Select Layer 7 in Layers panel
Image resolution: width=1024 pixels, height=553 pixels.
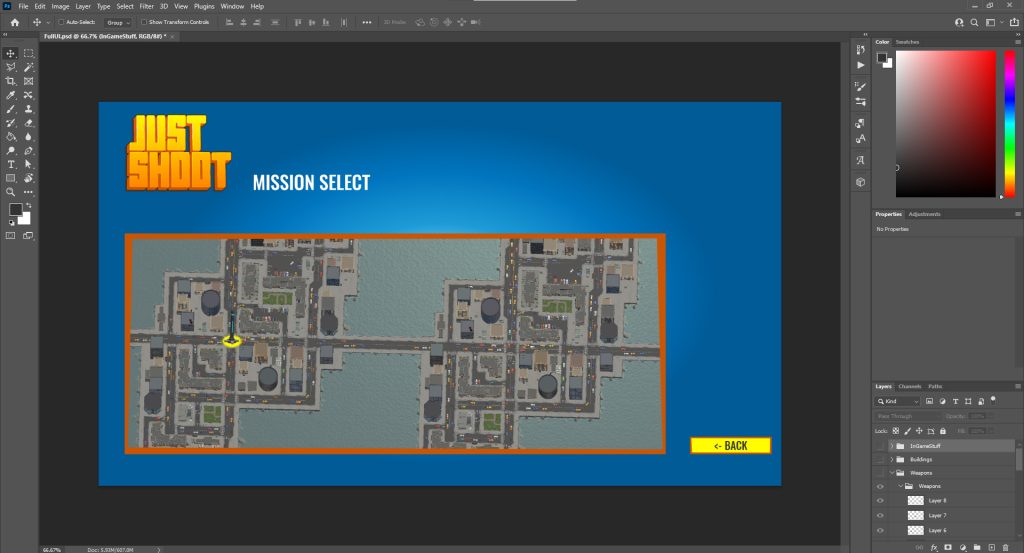[937, 515]
